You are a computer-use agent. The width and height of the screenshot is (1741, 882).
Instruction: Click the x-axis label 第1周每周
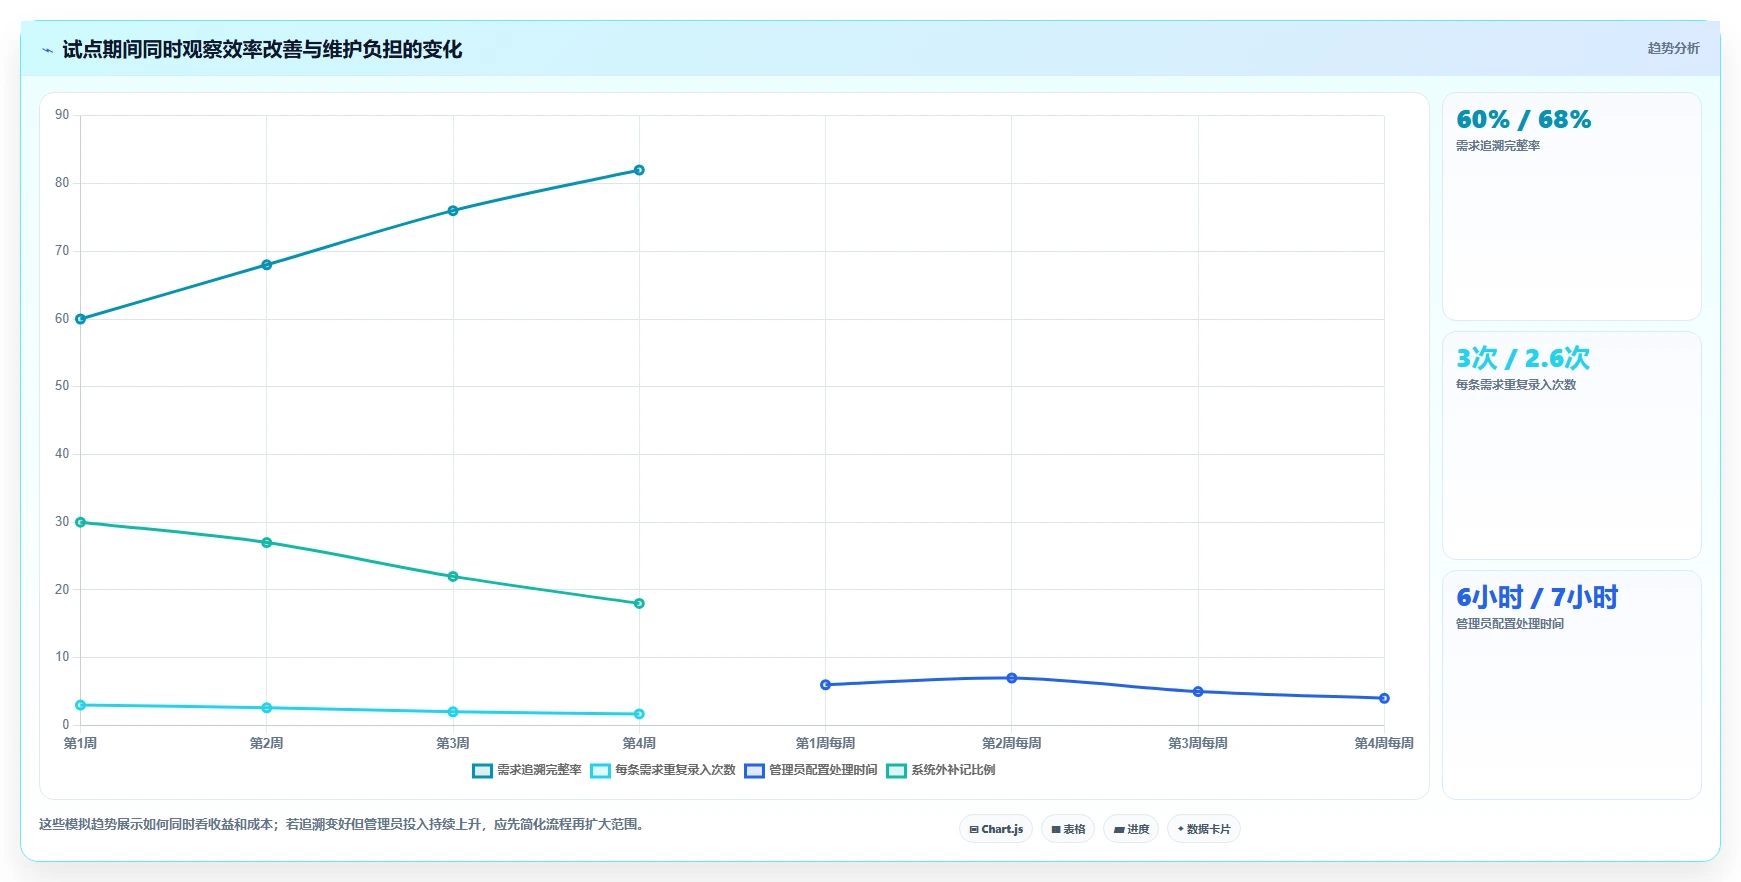[825, 743]
